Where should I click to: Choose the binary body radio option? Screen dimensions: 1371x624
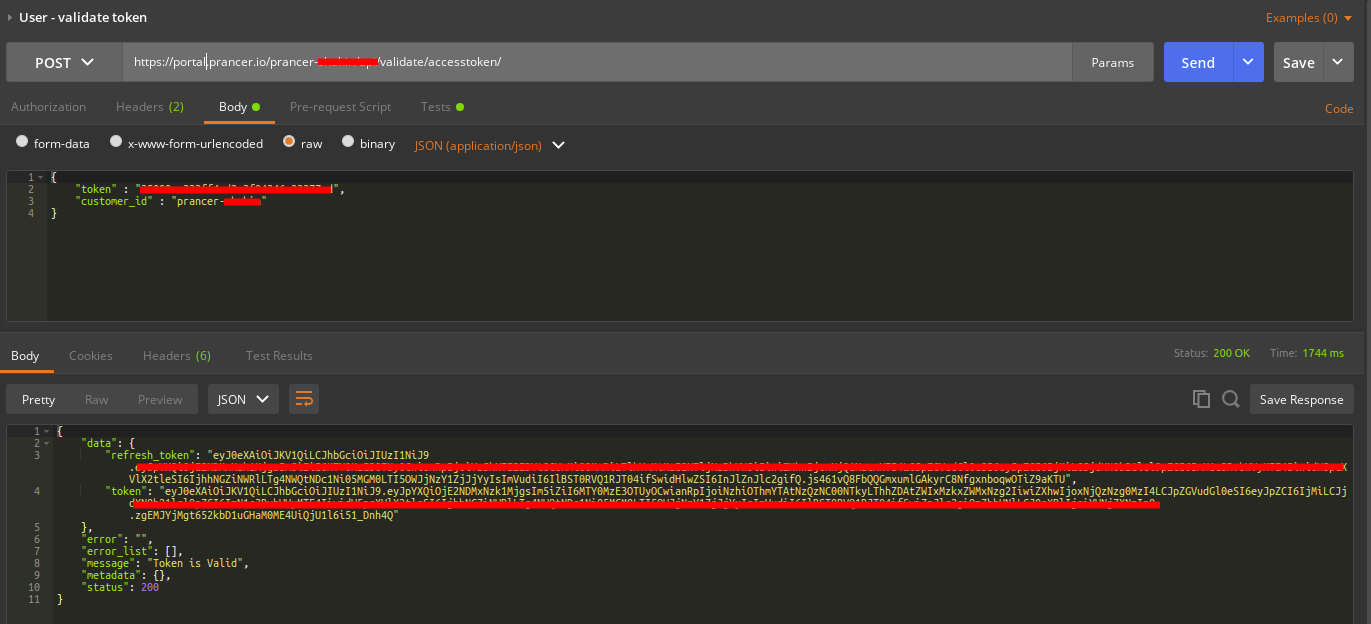click(348, 143)
